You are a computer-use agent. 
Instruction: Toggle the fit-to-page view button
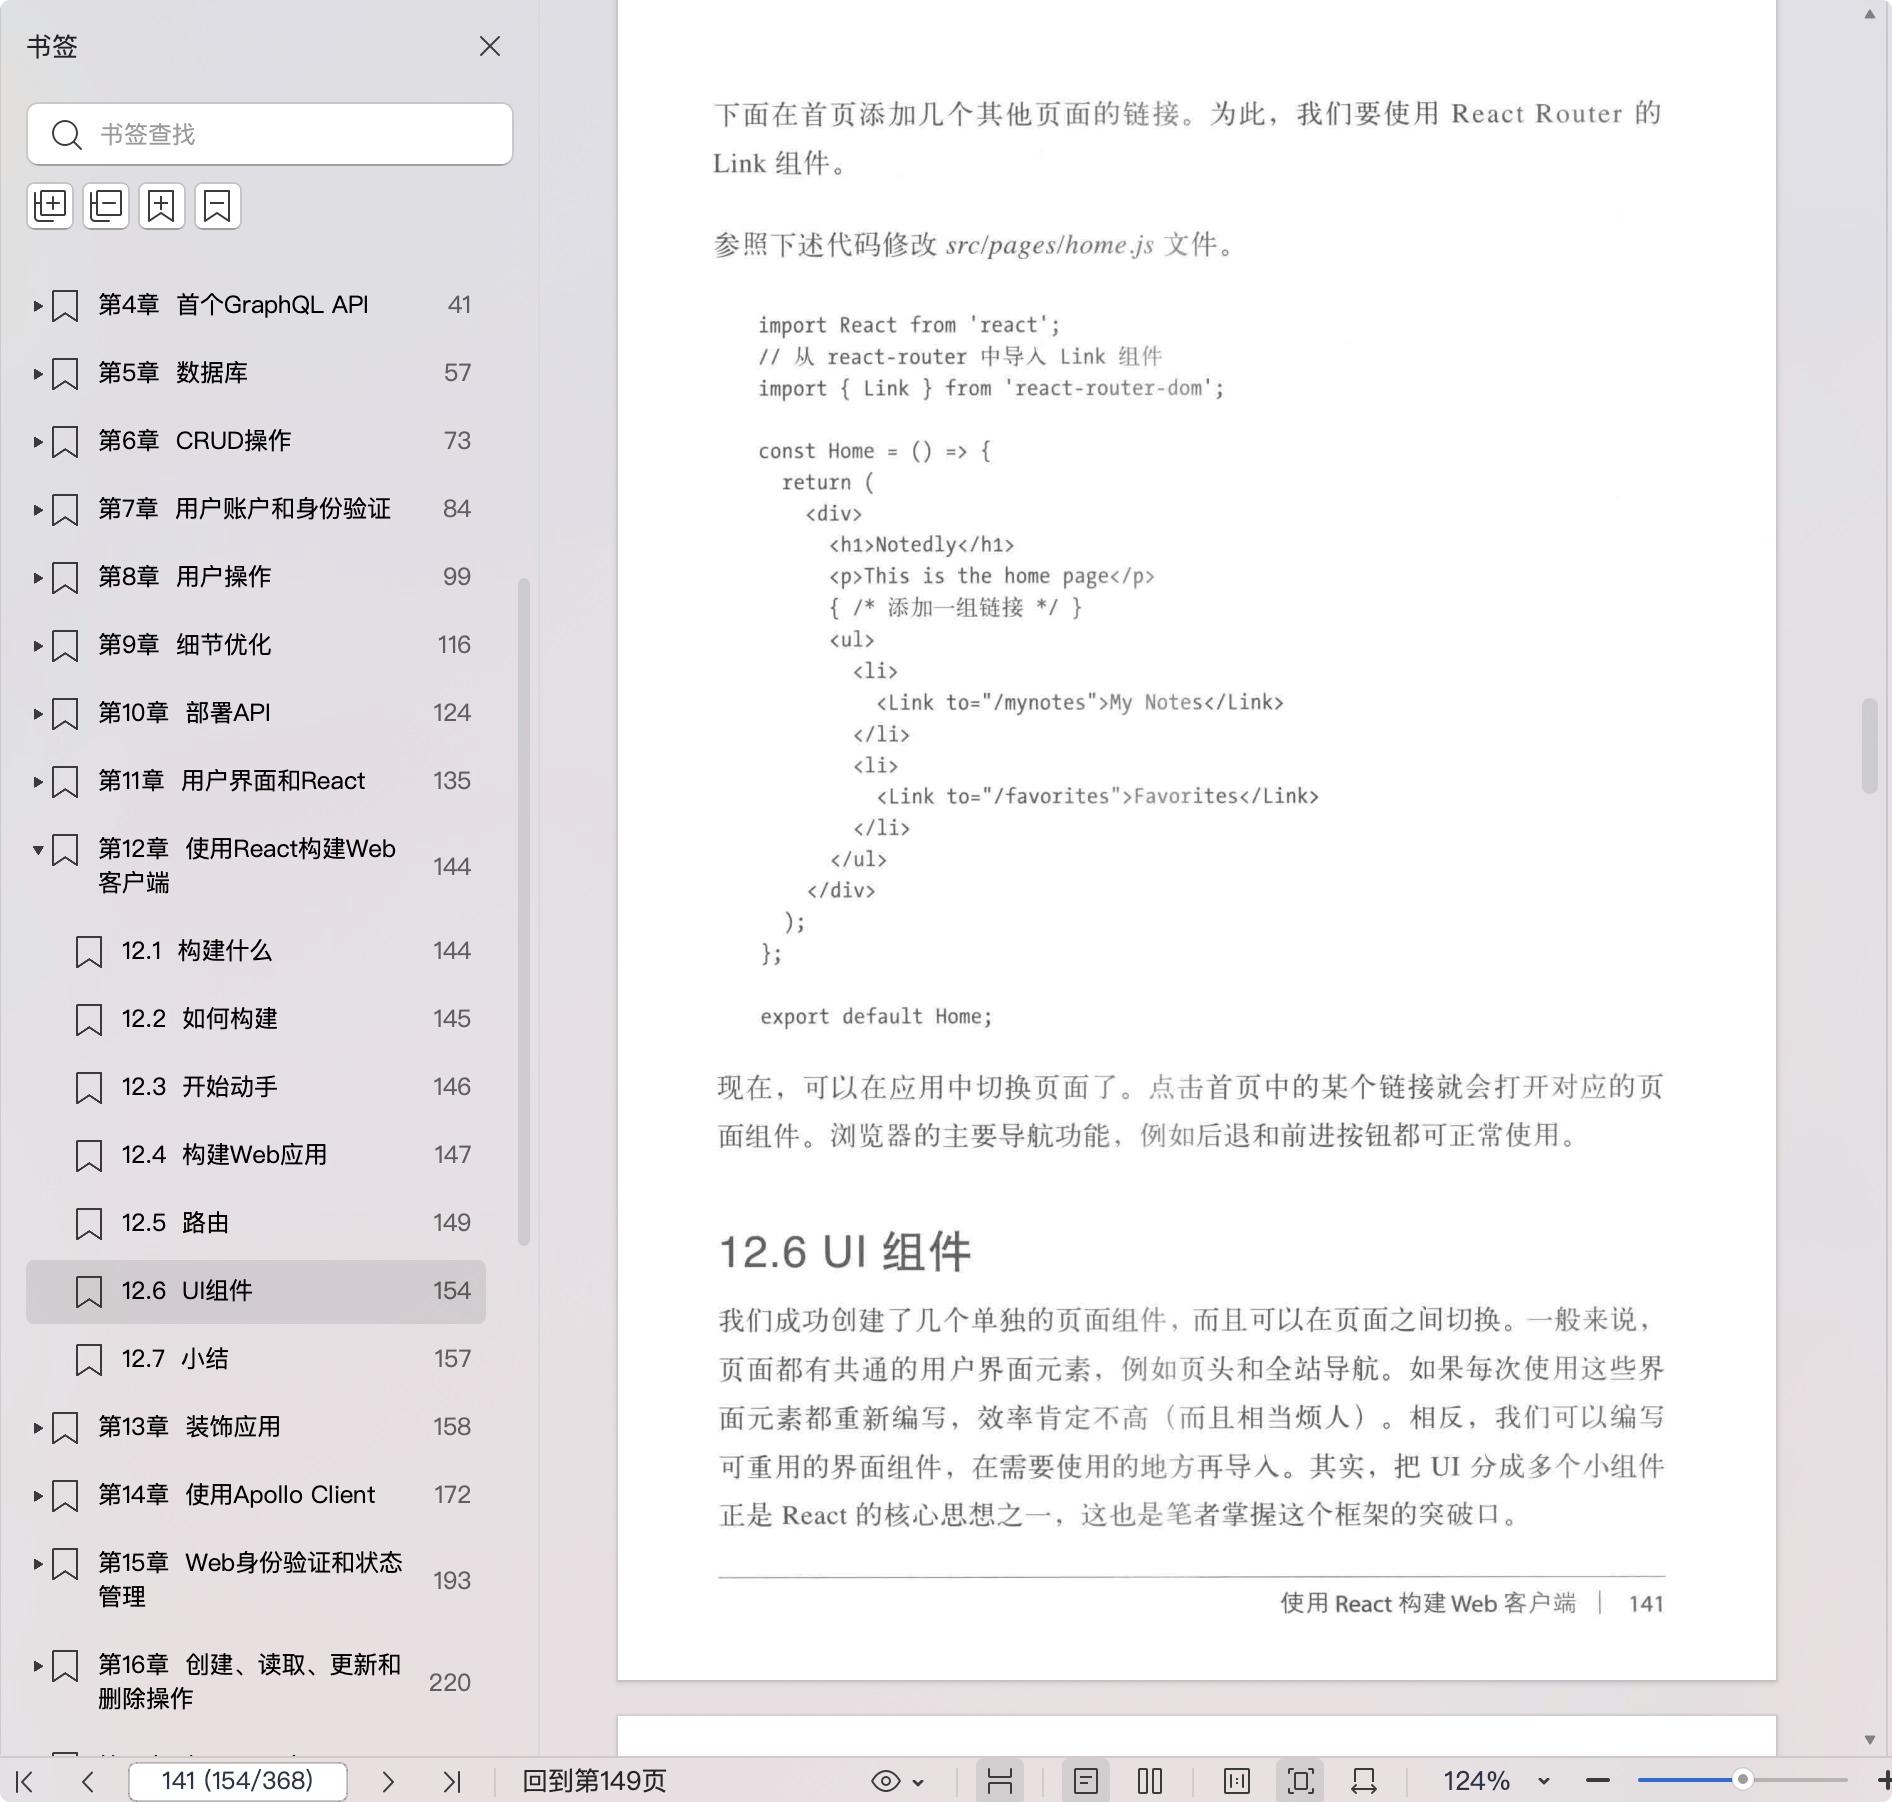tap(1300, 1781)
